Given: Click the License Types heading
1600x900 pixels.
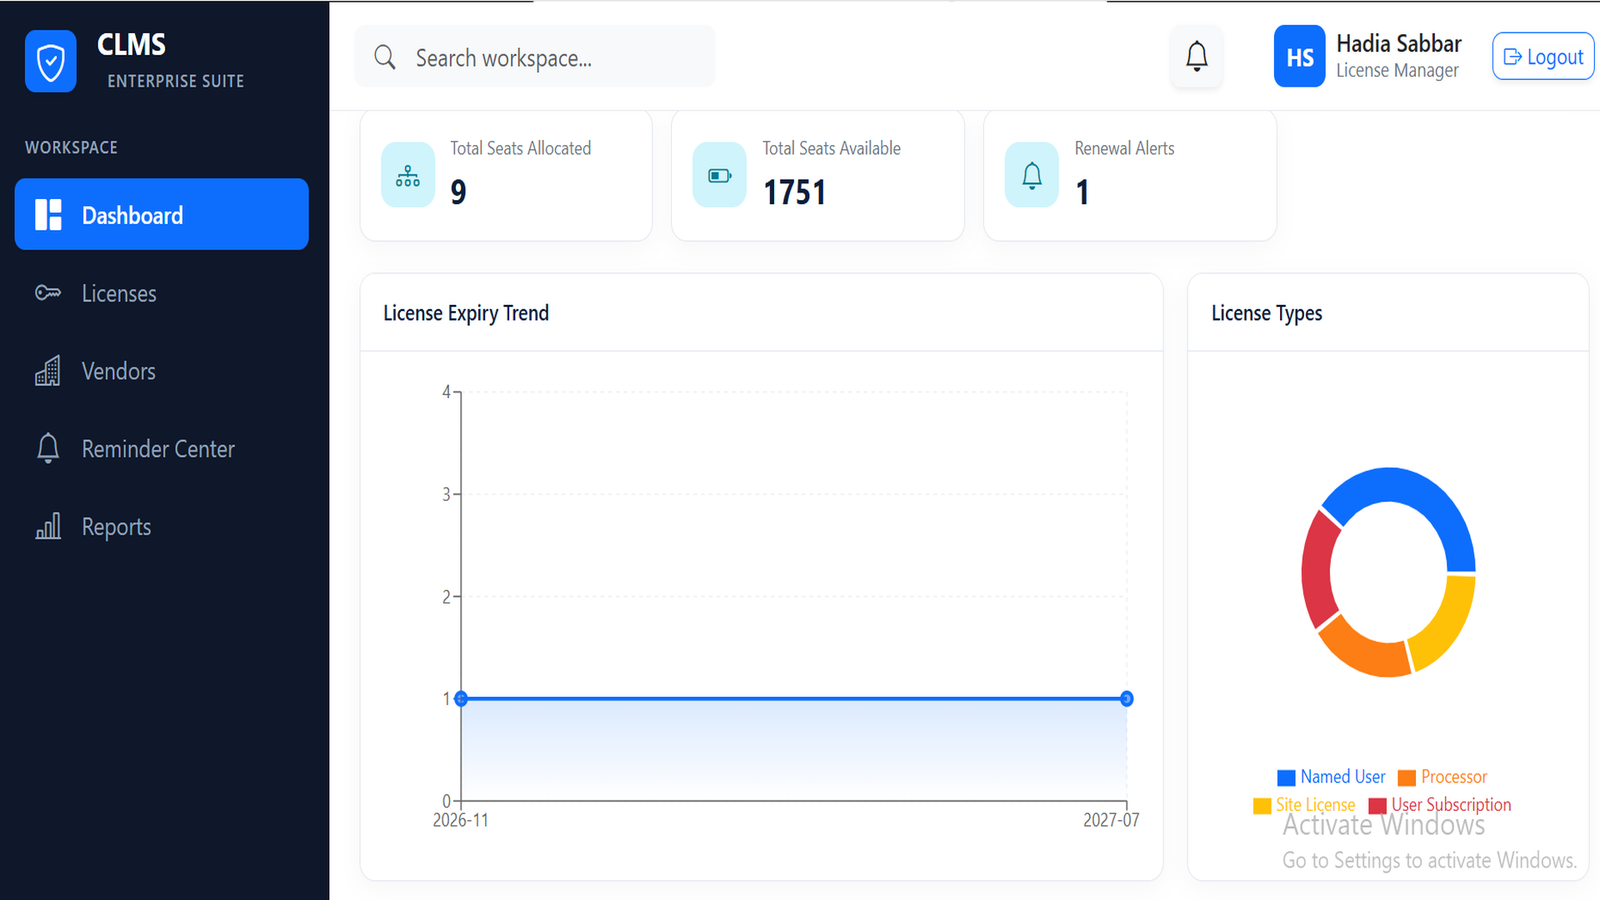Looking at the screenshot, I should pyautogui.click(x=1267, y=313).
